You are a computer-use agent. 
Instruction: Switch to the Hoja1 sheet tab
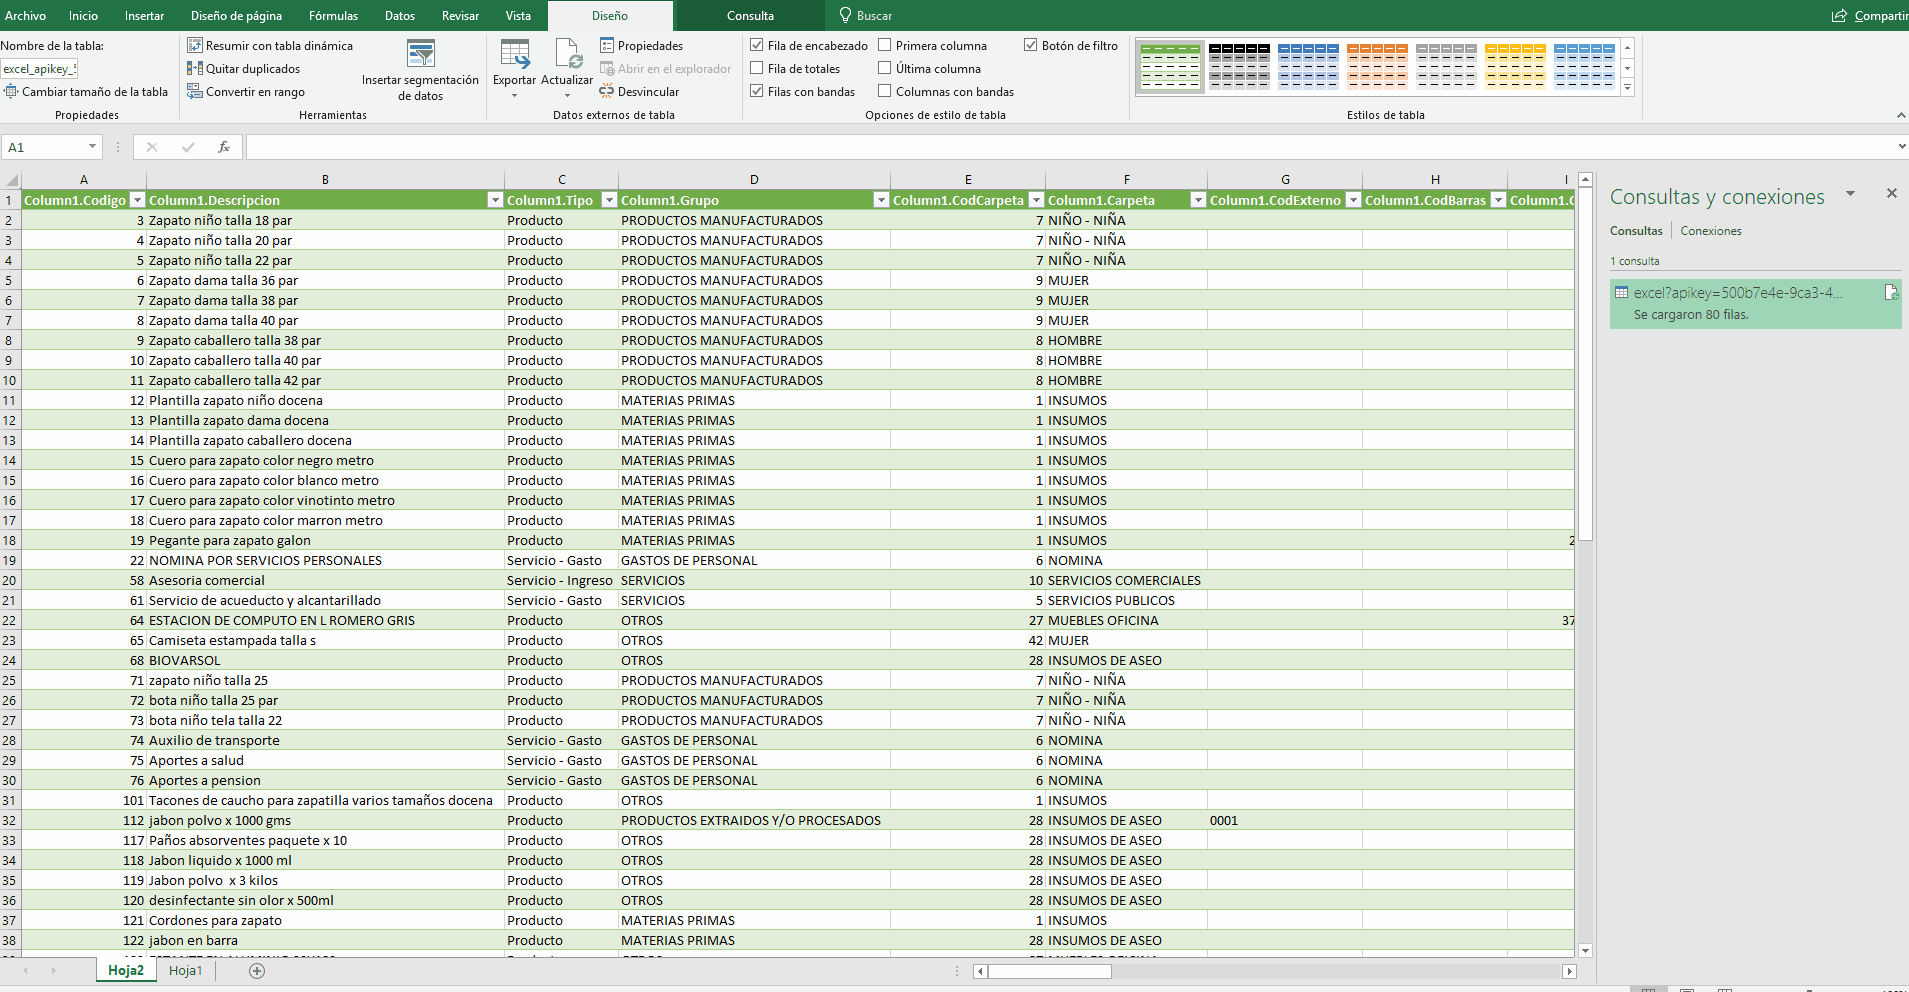tap(185, 971)
